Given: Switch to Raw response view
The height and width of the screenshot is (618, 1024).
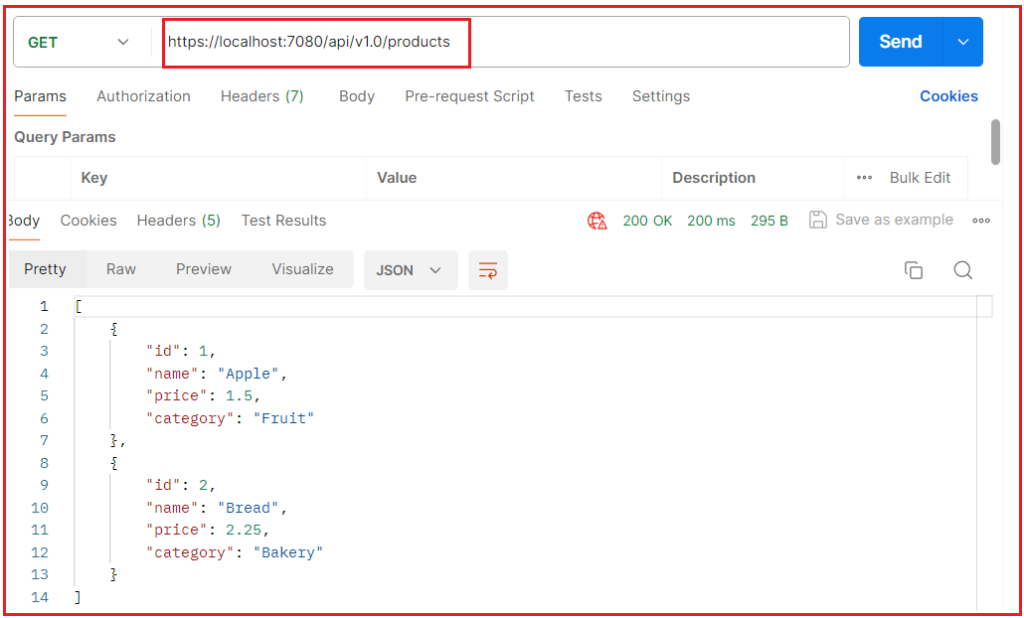Looking at the screenshot, I should (x=120, y=269).
